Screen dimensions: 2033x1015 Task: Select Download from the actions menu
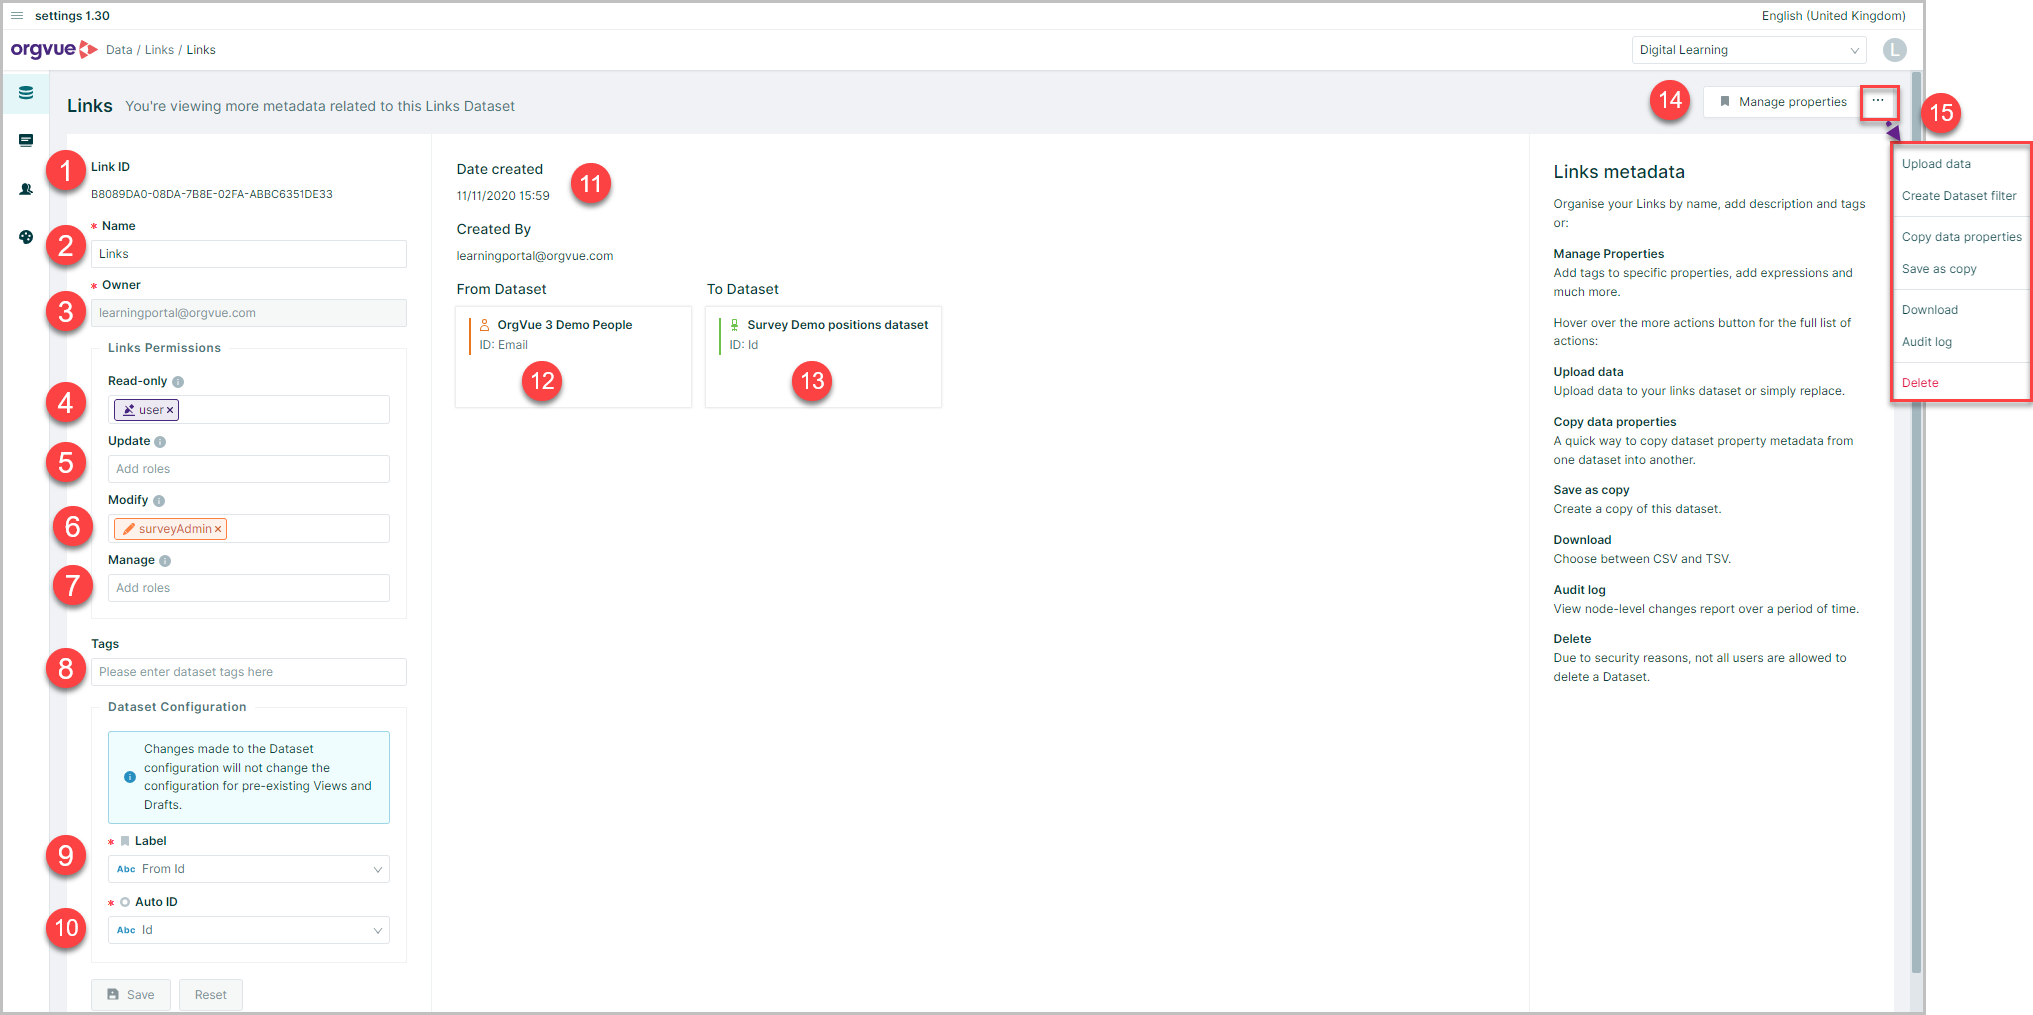pos(1929,310)
